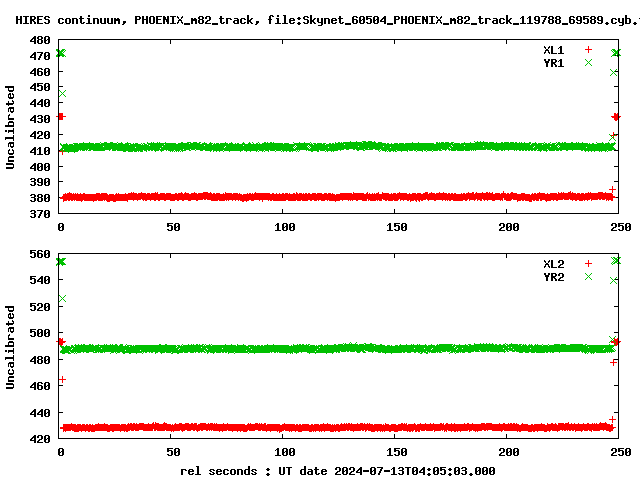Click the upper plot's 200 x-axis label

tap(509, 227)
